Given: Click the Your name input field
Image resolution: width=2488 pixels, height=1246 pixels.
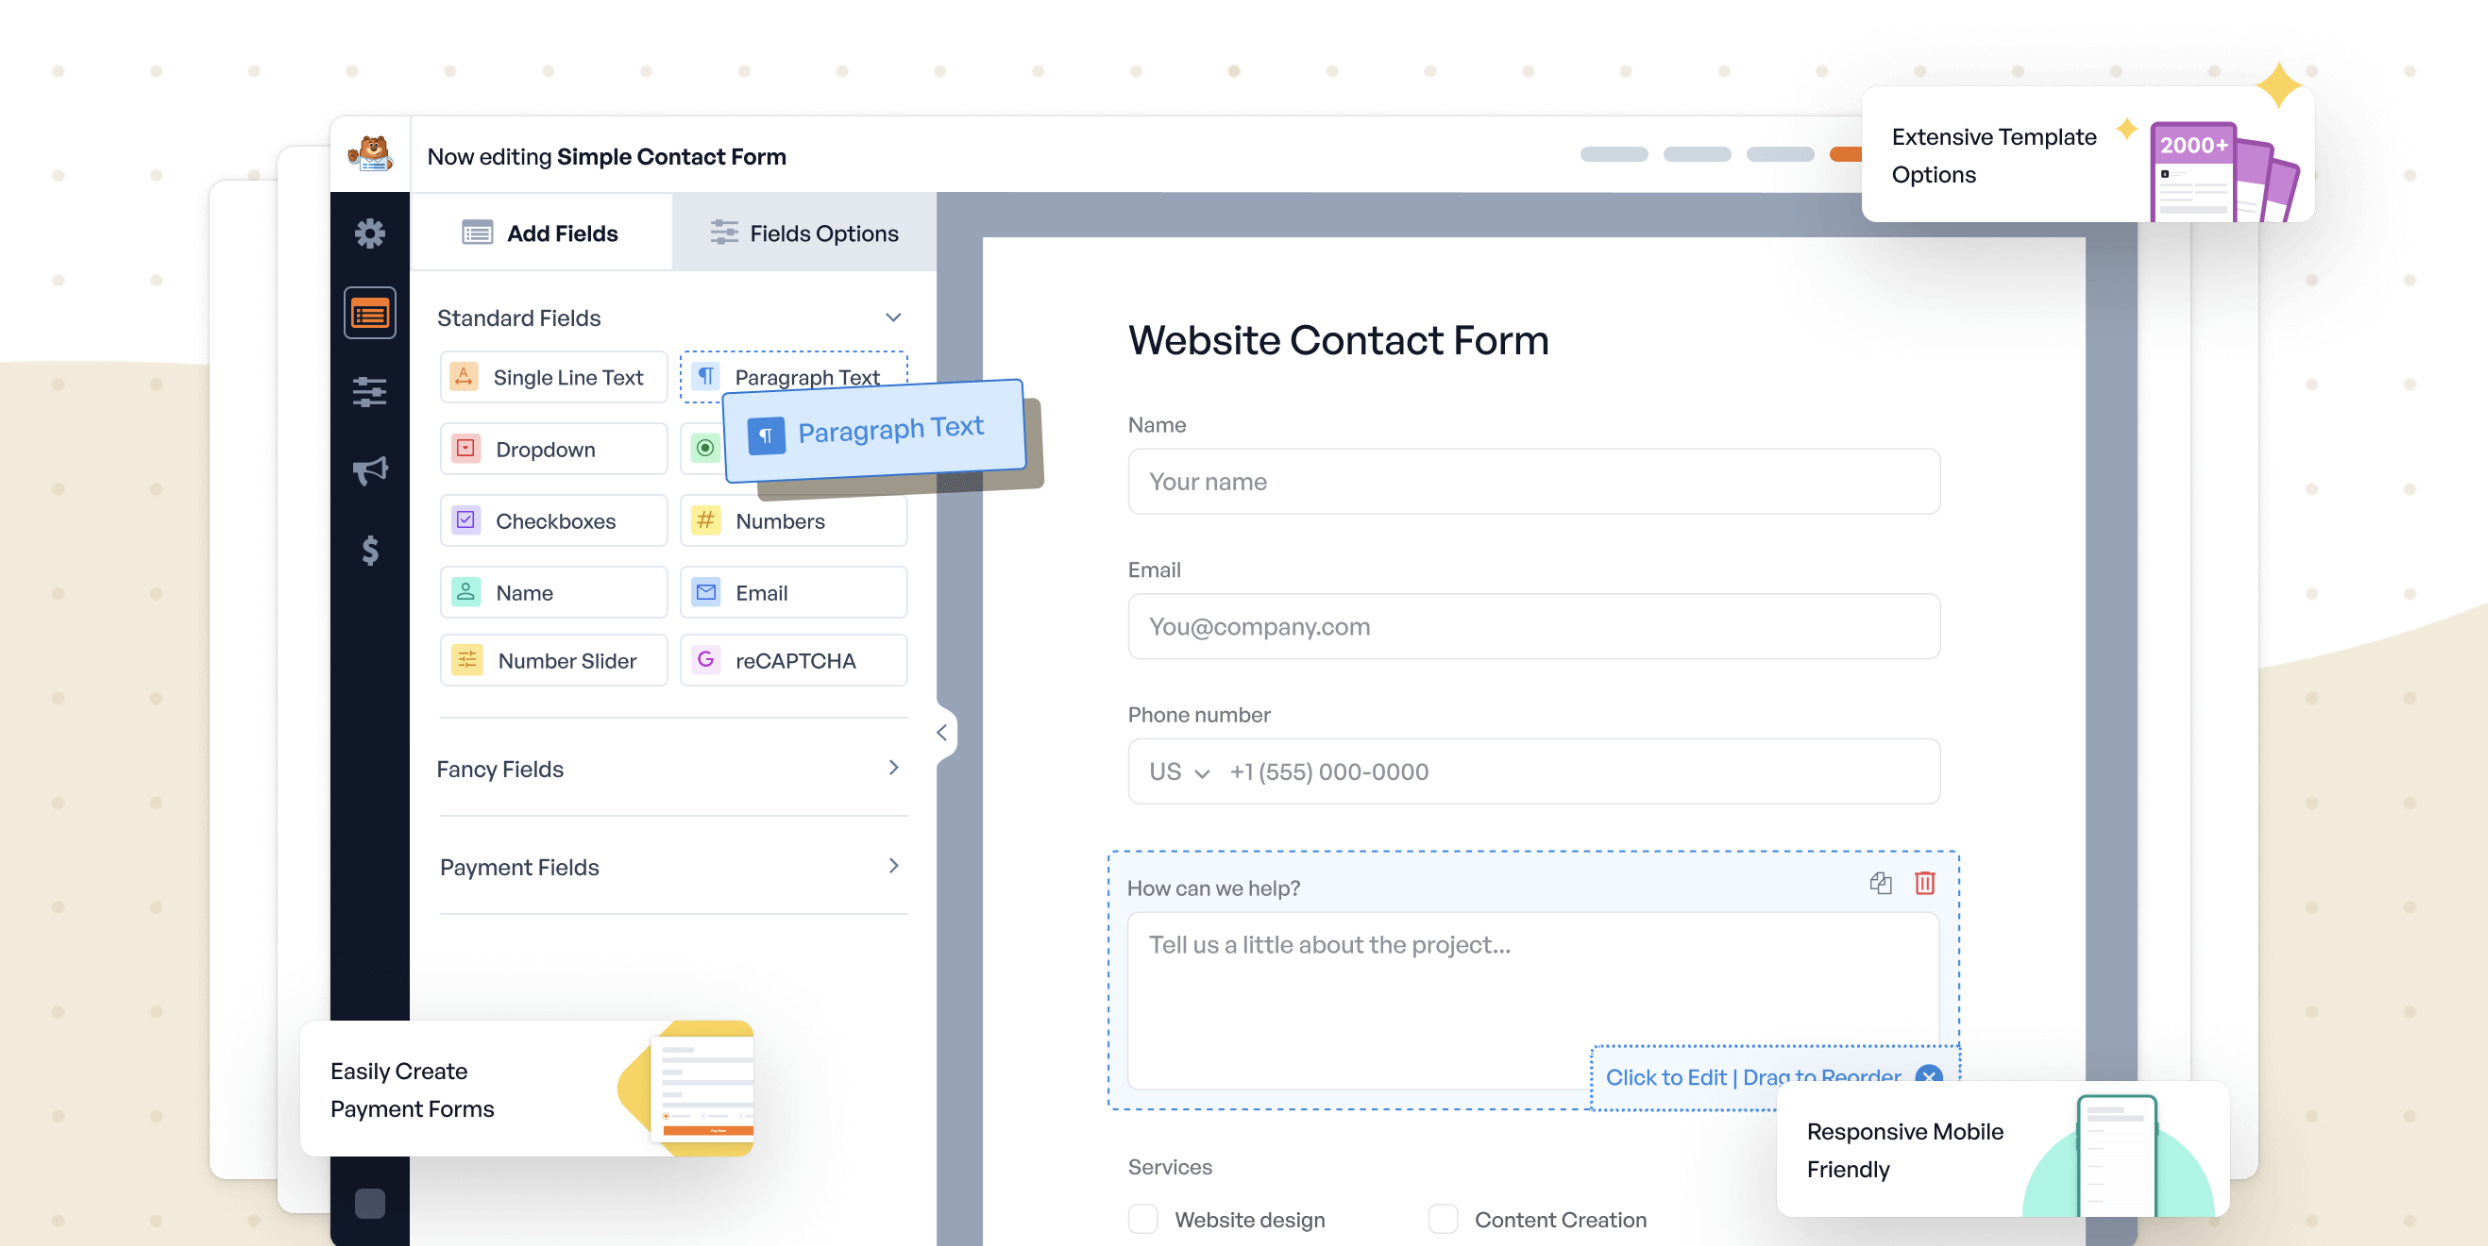Looking at the screenshot, I should click(x=1533, y=482).
